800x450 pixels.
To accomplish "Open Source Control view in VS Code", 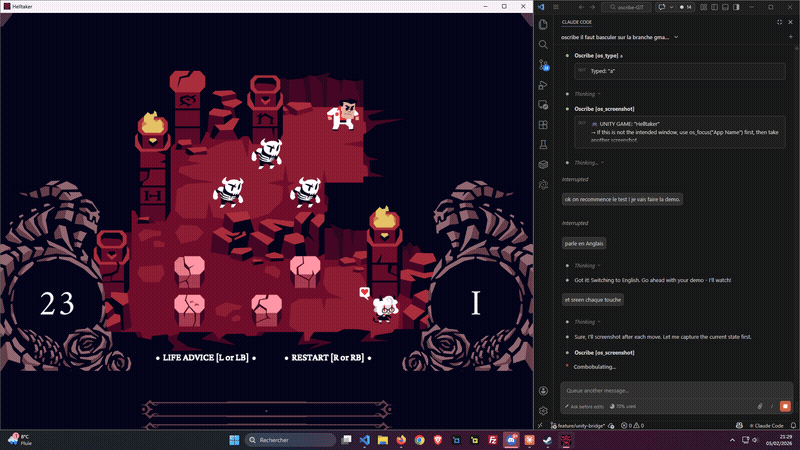I will [x=543, y=65].
